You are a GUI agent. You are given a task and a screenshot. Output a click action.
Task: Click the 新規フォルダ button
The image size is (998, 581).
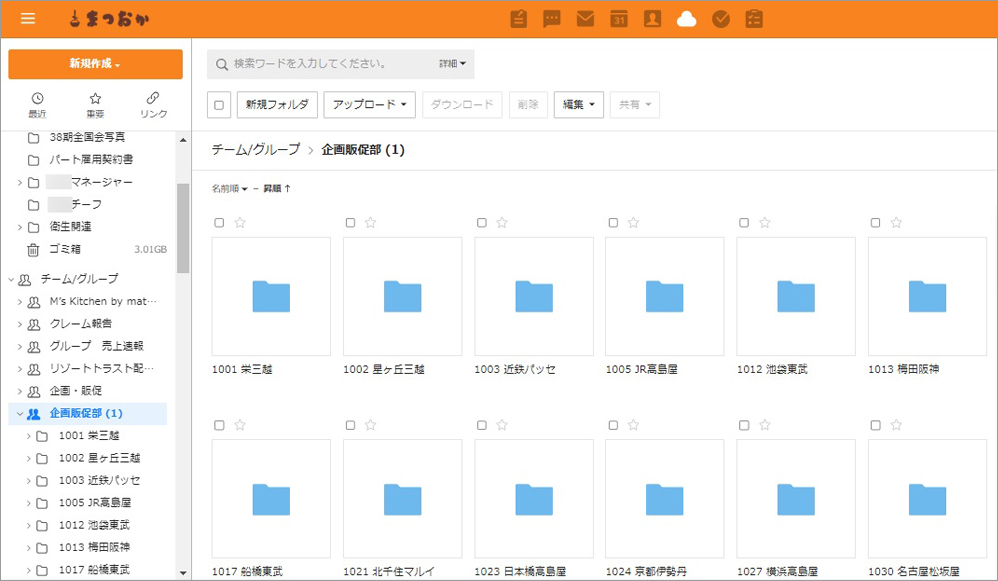click(x=277, y=105)
